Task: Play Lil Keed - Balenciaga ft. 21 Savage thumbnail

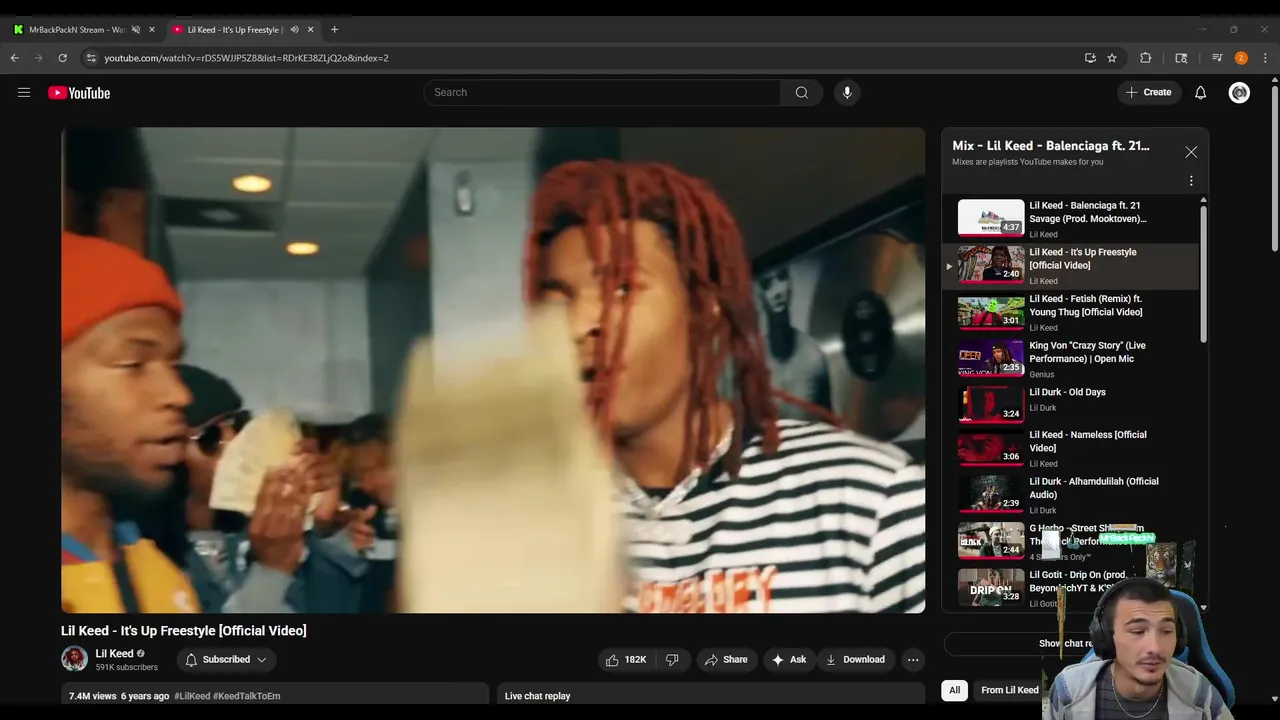Action: [x=991, y=218]
